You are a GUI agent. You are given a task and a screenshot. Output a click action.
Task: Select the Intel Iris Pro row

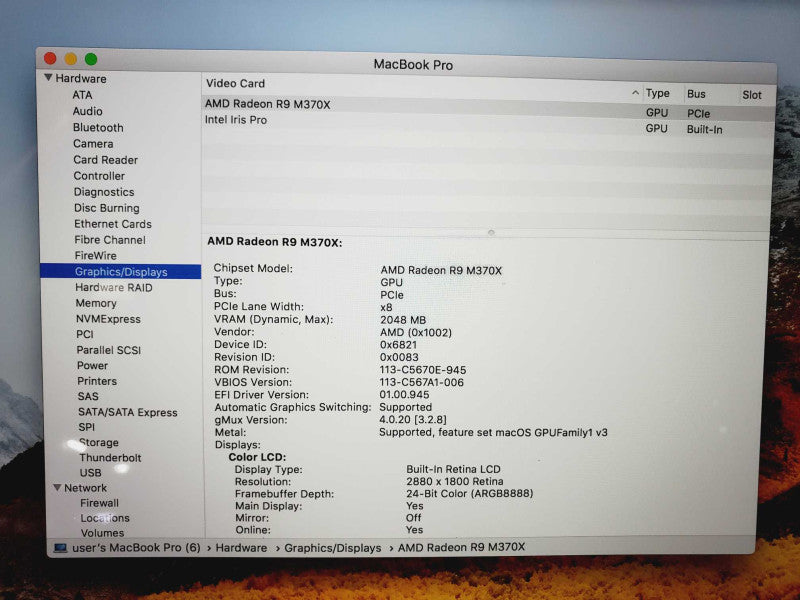pos(487,124)
